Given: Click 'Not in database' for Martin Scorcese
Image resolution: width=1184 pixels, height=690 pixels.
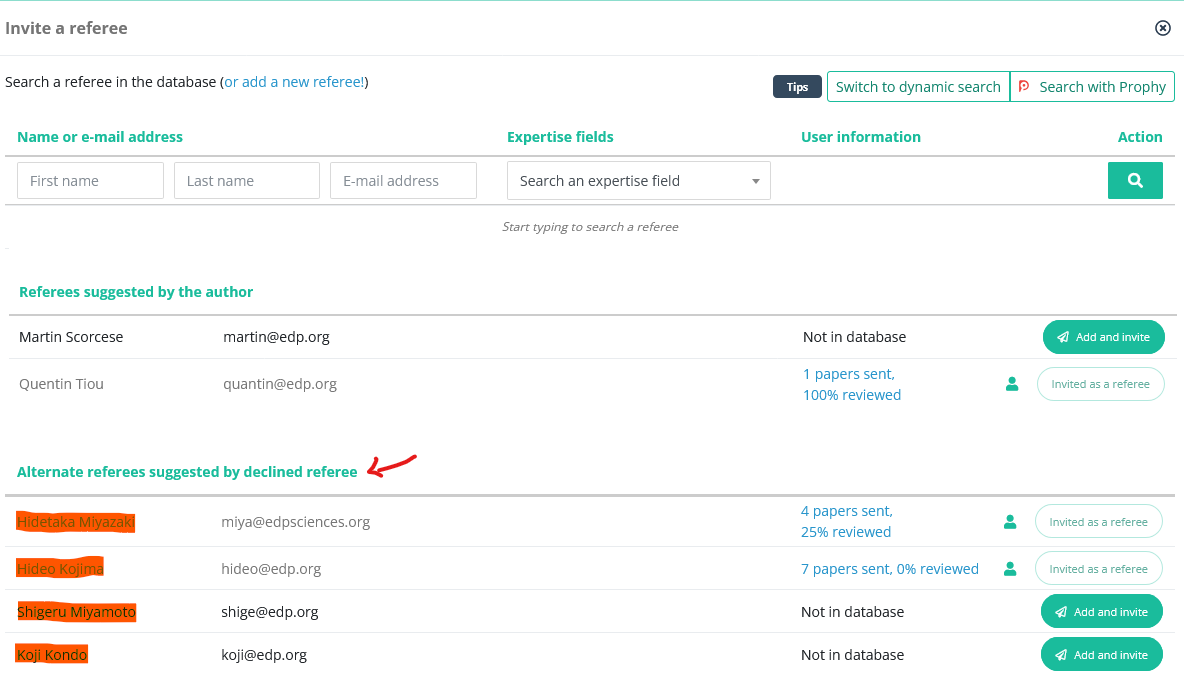Looking at the screenshot, I should click(854, 337).
